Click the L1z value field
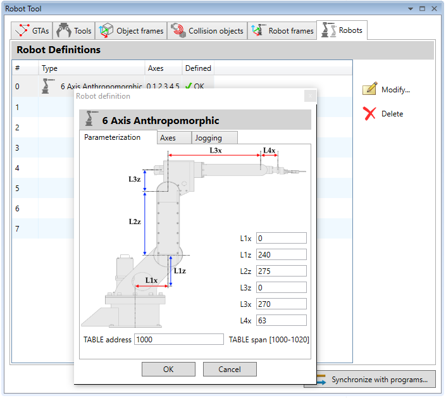This screenshot has height=398, width=446. click(281, 255)
